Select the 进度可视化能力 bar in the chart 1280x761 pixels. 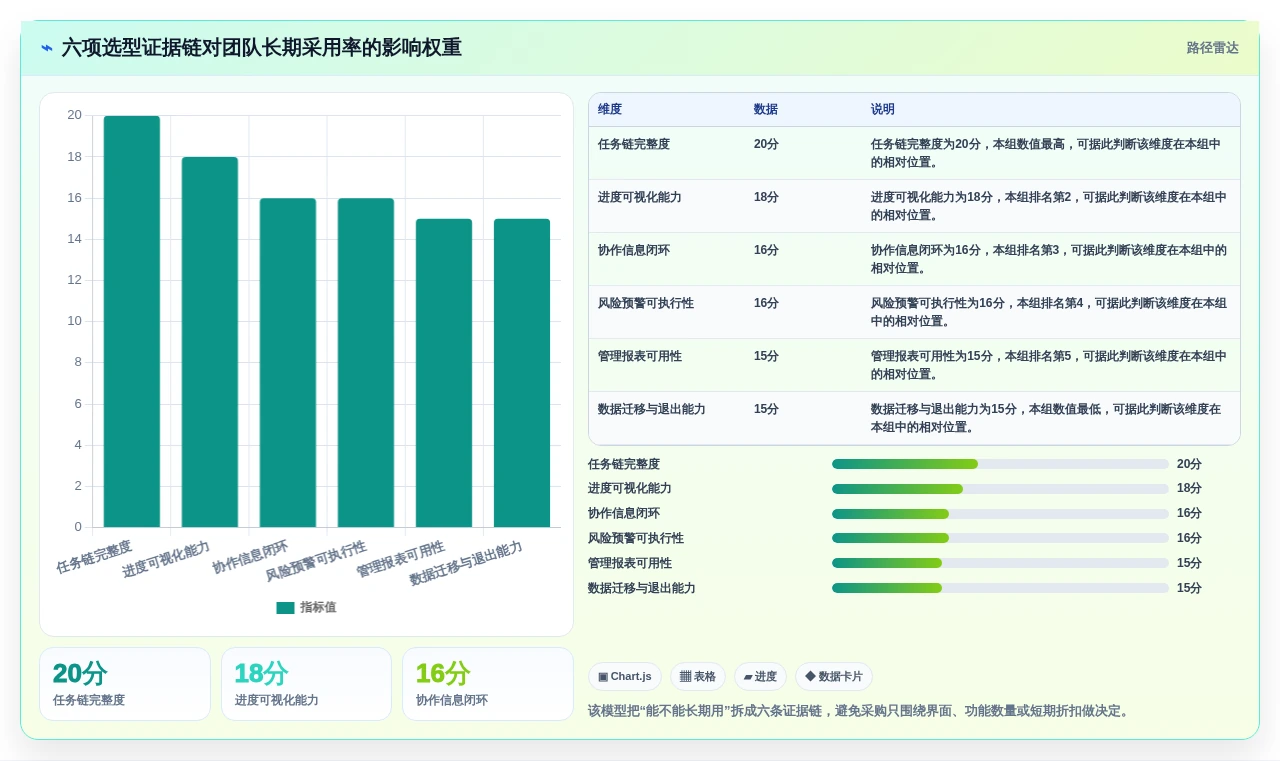(x=210, y=342)
